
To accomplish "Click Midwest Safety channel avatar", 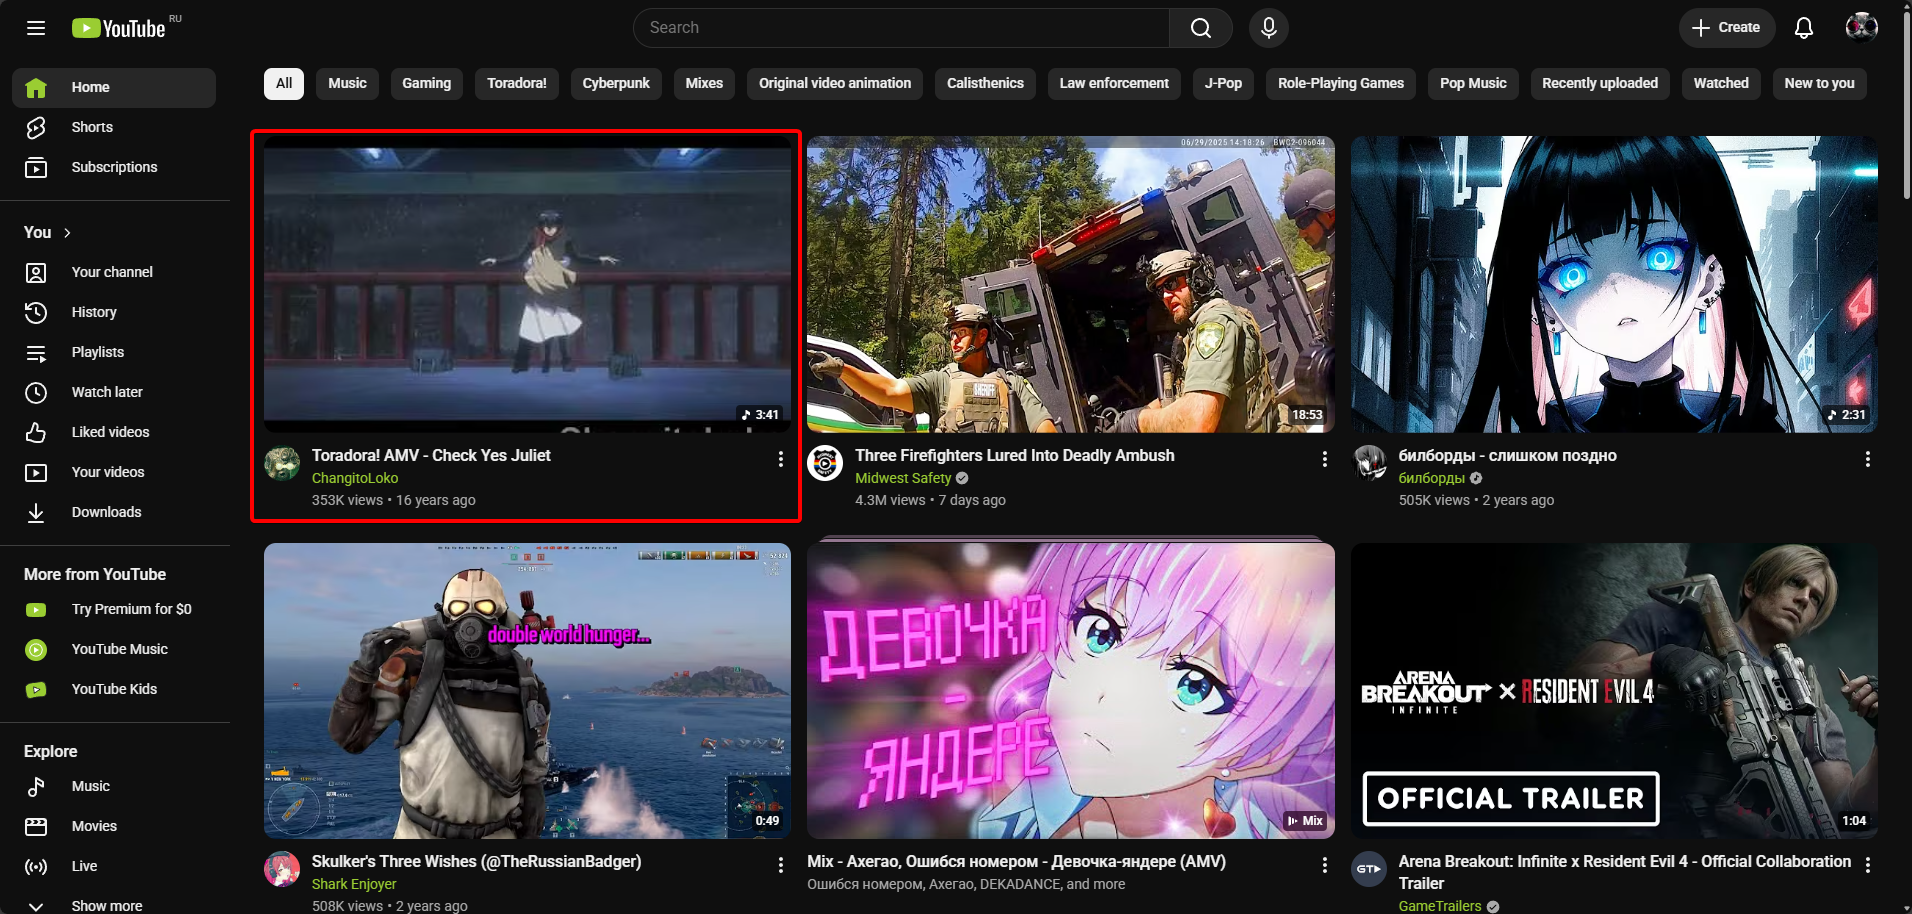I will click(x=825, y=464).
